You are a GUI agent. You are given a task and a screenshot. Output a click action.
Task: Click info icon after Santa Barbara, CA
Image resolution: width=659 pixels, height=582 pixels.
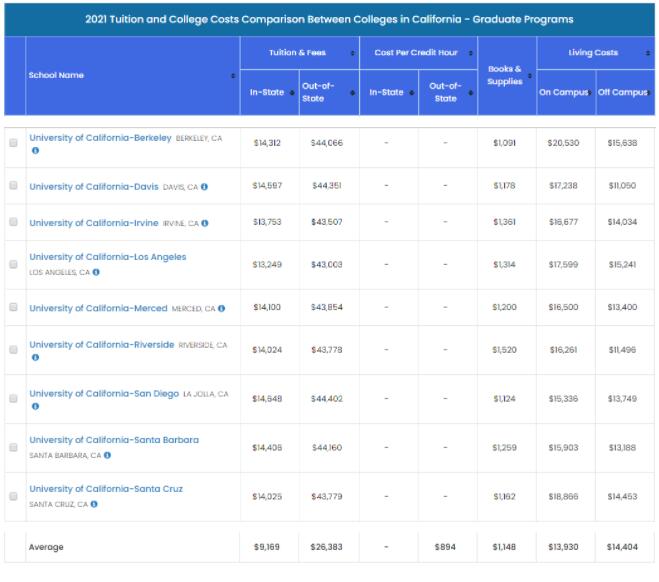pyautogui.click(x=107, y=455)
